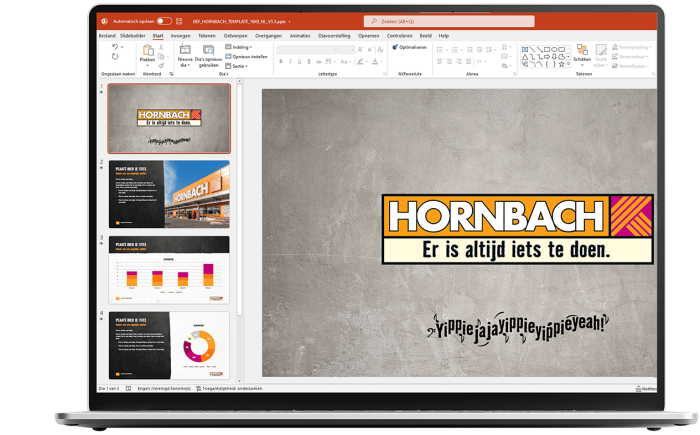Click the align text left icon
The image size is (700, 435).
point(440,61)
